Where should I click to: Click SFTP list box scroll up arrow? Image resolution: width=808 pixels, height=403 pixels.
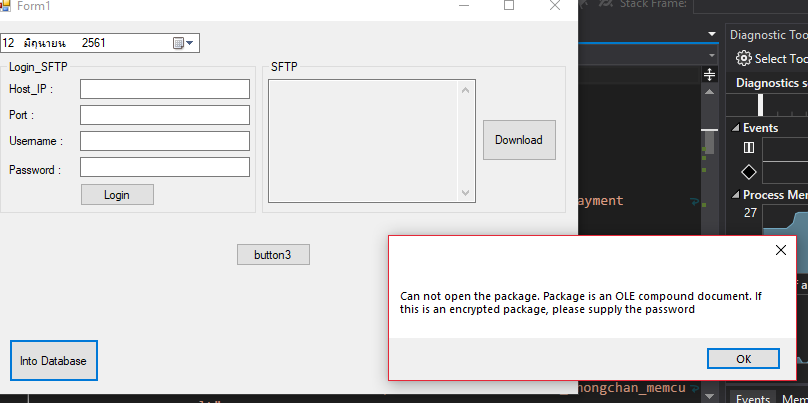[x=465, y=91]
